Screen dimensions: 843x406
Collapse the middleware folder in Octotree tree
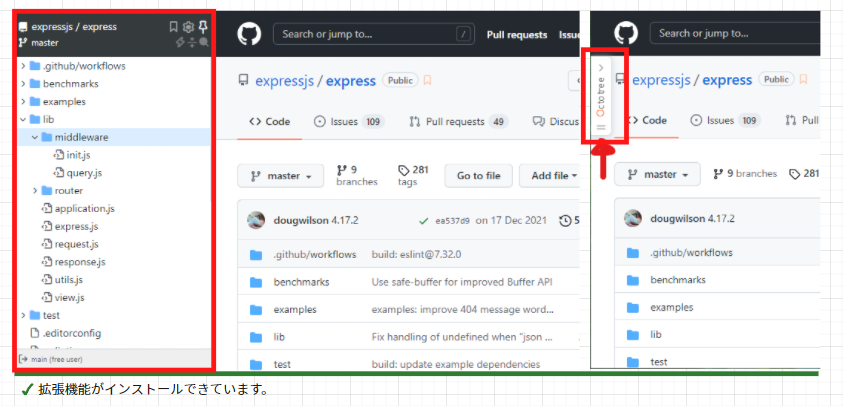click(x=35, y=137)
